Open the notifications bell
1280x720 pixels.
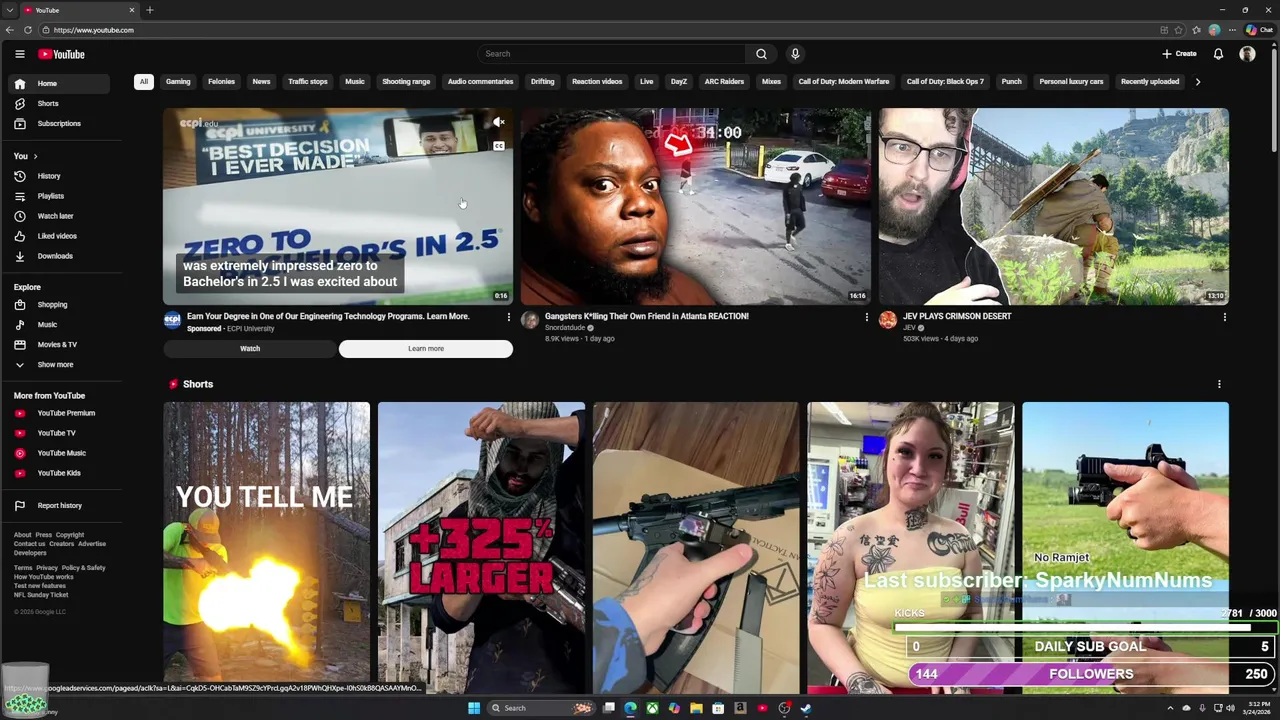pos(1218,54)
